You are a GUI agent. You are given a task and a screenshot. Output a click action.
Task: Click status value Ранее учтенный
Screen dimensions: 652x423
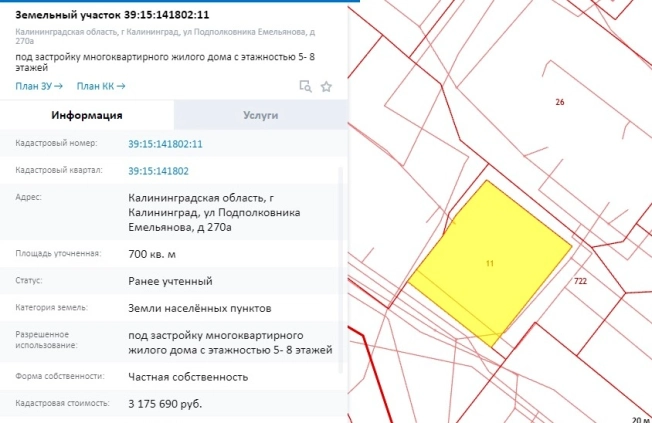tap(170, 281)
